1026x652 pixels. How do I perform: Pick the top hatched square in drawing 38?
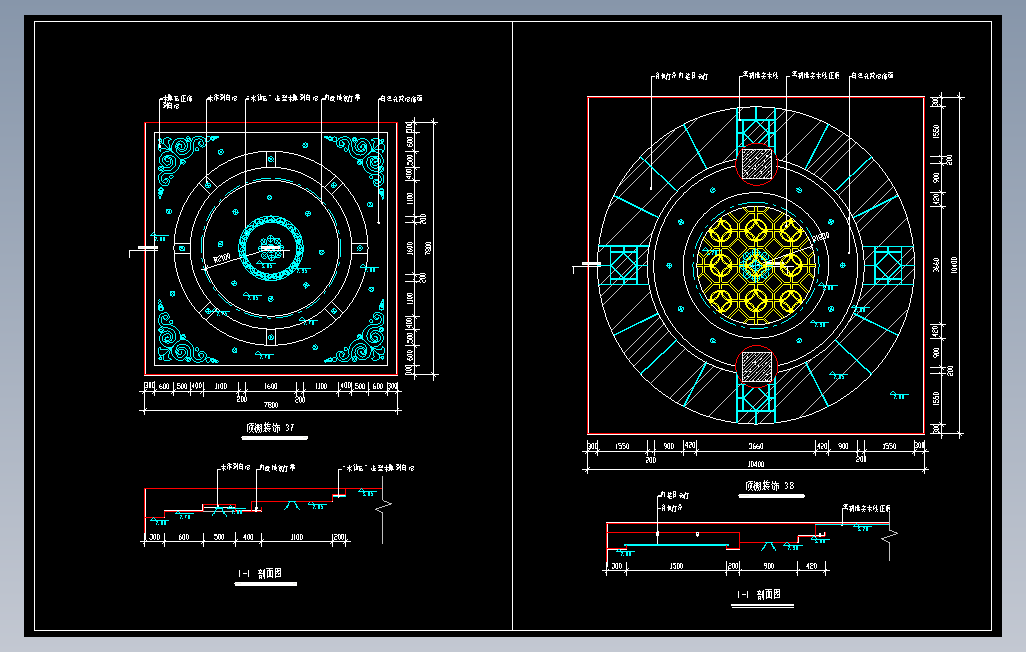click(756, 163)
